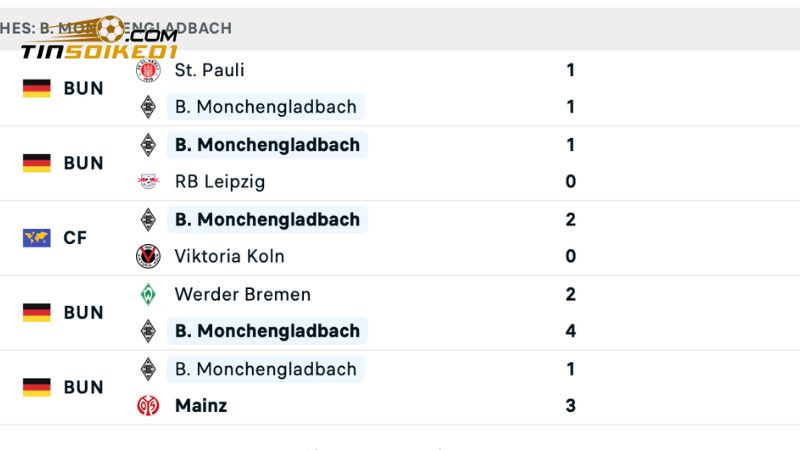The height and width of the screenshot is (450, 800).
Task: Click the Viktoria Koln club crest
Action: [148, 256]
